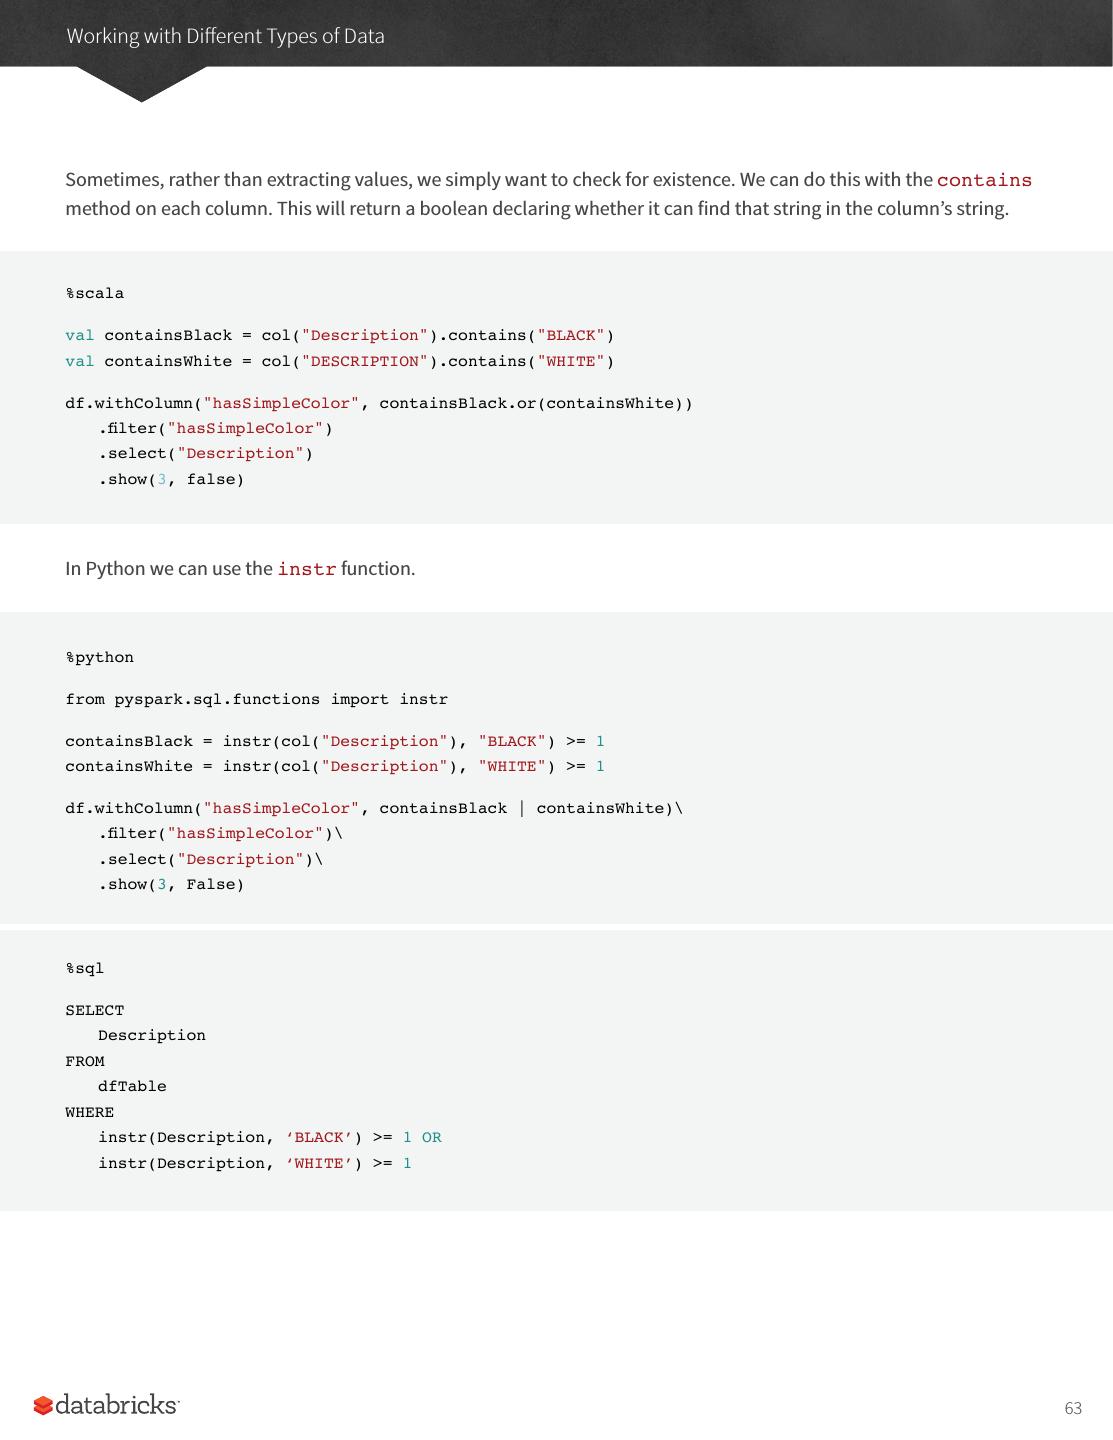Click the '.show(3, False)' Python line
This screenshot has height=1440, width=1113.
pos(171,884)
